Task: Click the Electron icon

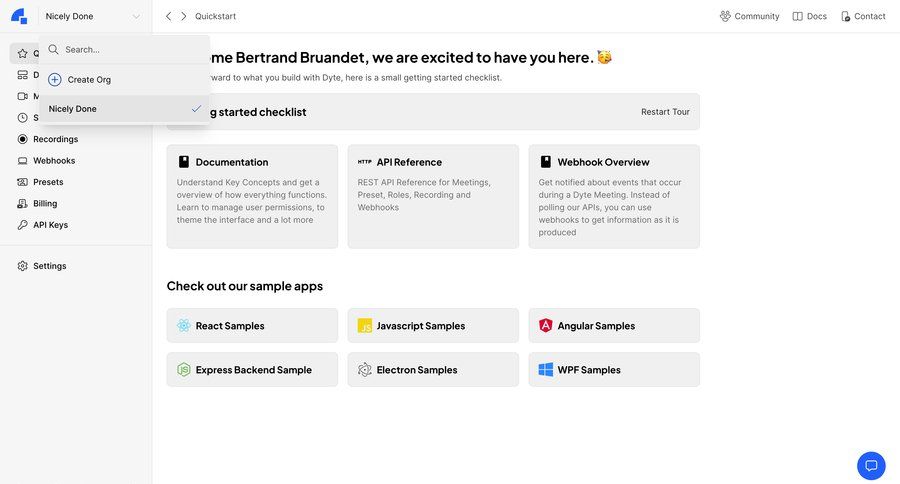Action: (364, 370)
